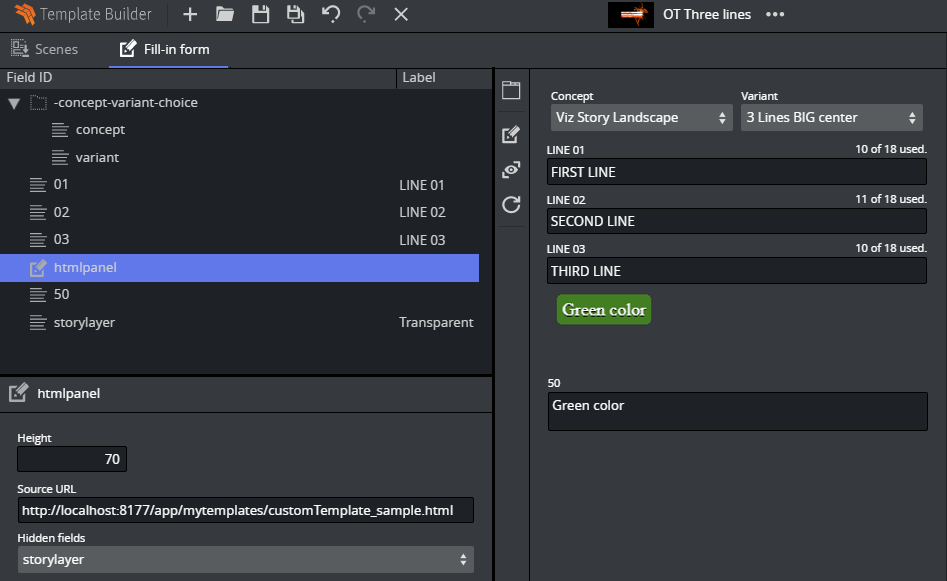Switch to the Scenes tab

[x=45, y=49]
